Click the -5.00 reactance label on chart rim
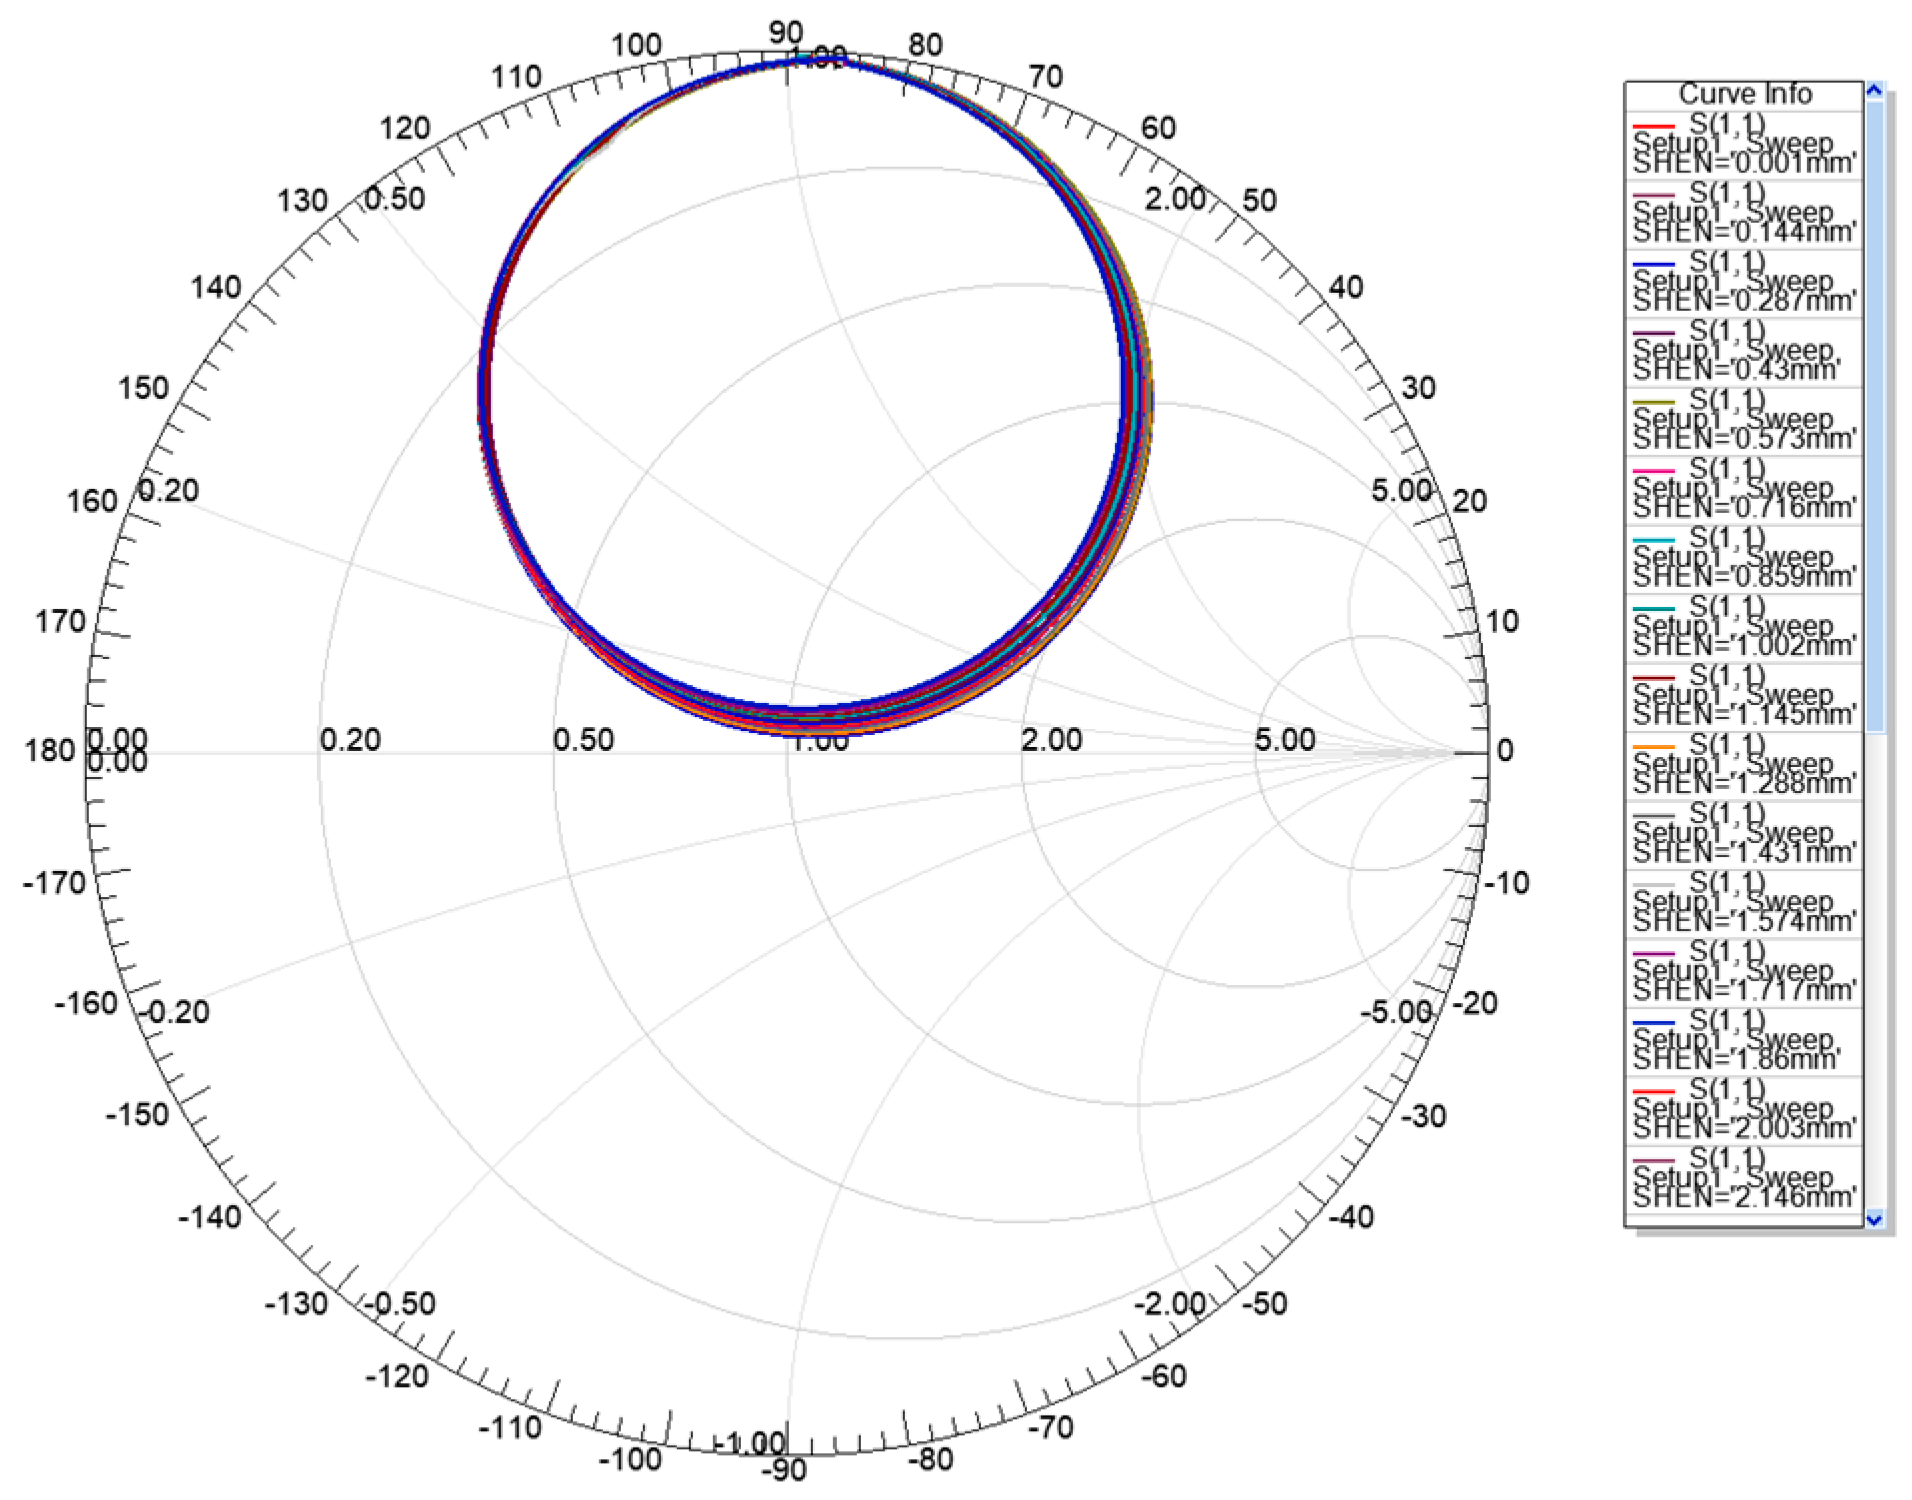The height and width of the screenshot is (1500, 1912). pos(1397,1011)
